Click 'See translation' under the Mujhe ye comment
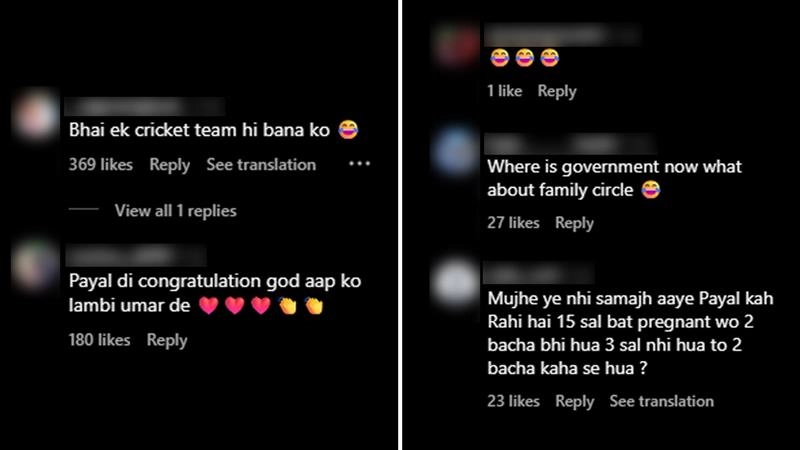800x450 pixels. tap(662, 402)
